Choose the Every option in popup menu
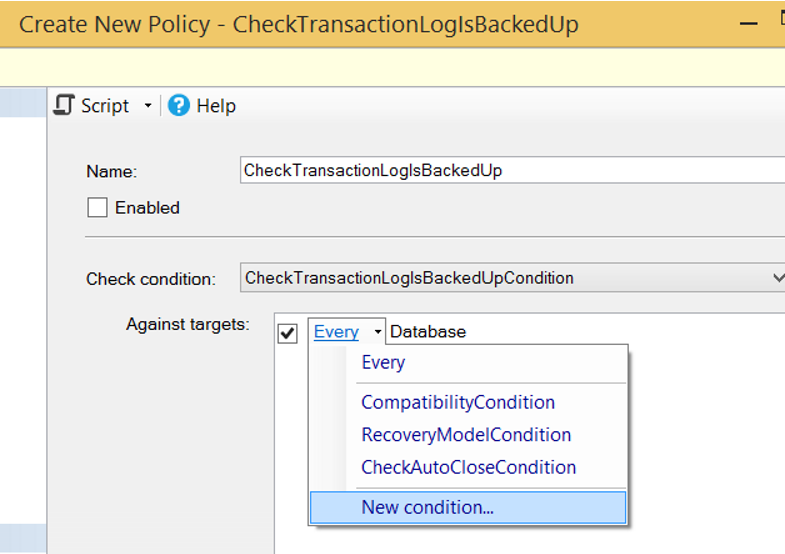785x554 pixels. coord(383,362)
